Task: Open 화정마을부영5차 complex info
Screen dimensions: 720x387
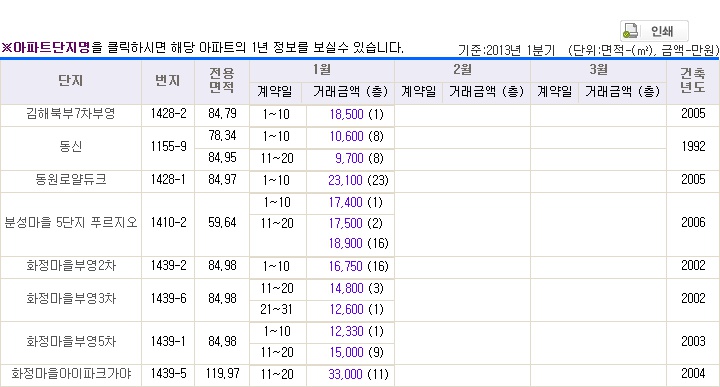Action: (71, 342)
